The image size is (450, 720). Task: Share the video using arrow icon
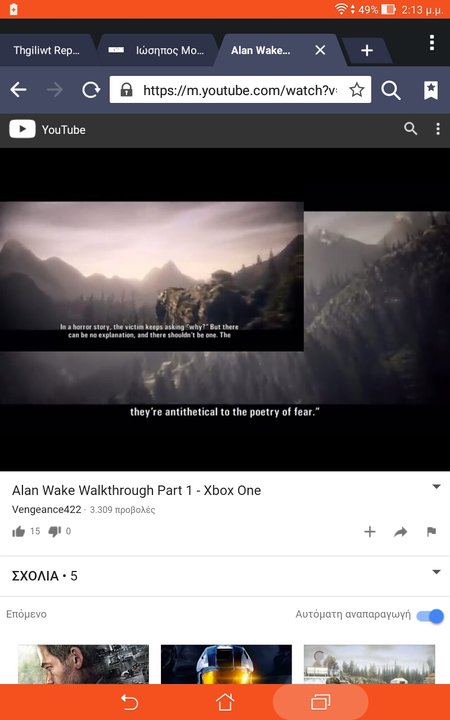[400, 532]
